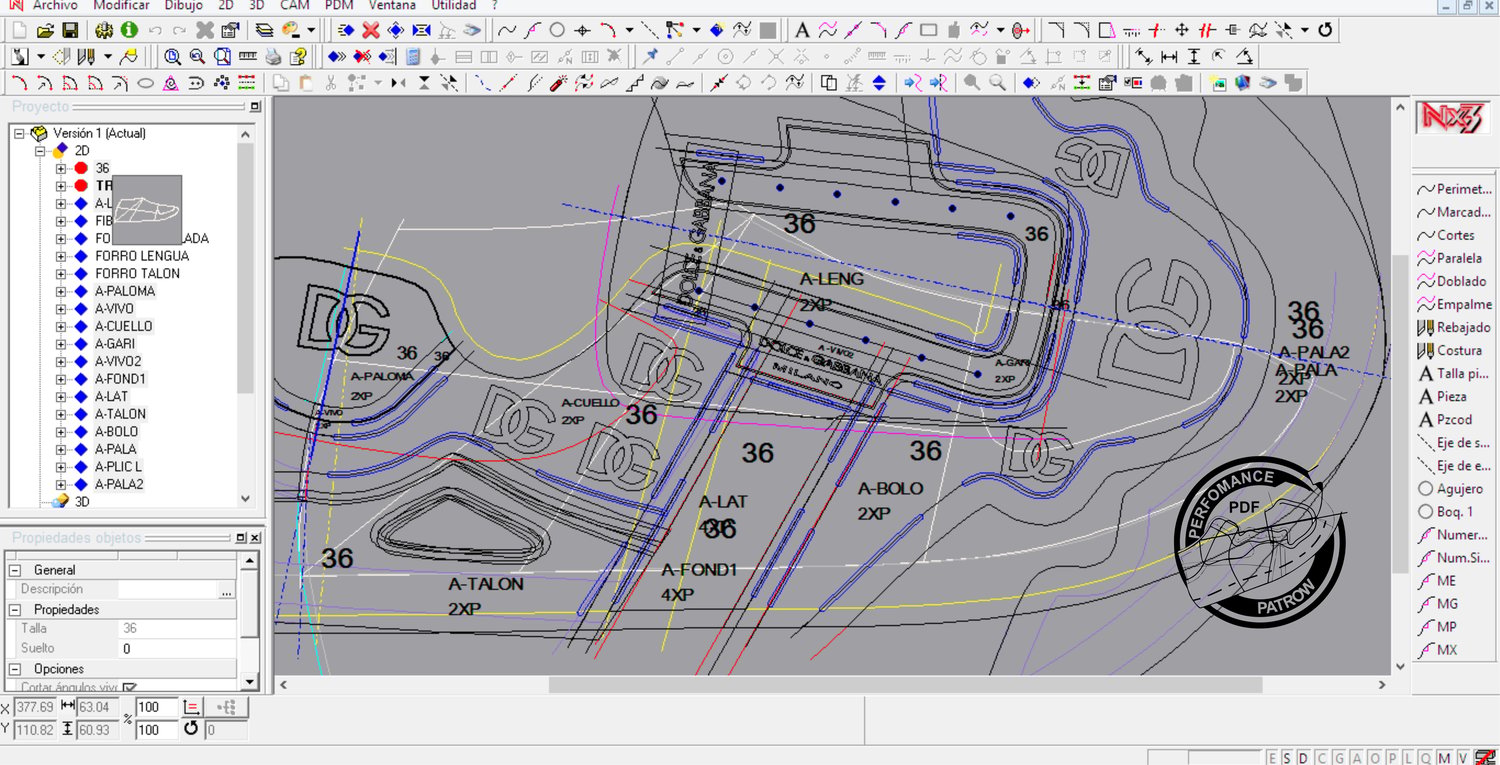This screenshot has width=1500, height=765.
Task: Open the Modificar menu
Action: [x=121, y=5]
